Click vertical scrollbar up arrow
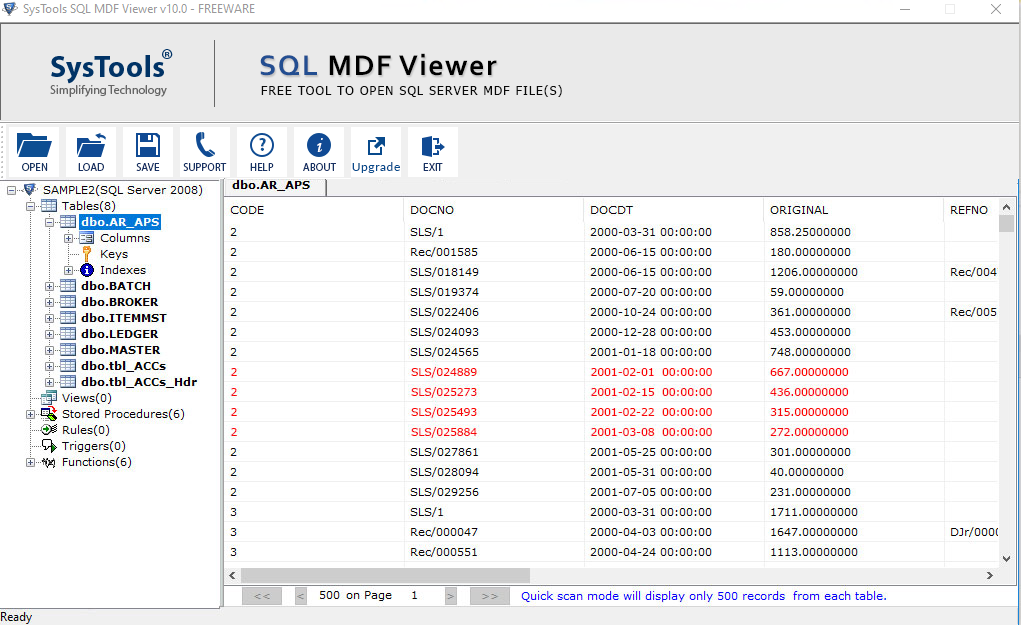The height and width of the screenshot is (625, 1021). point(1007,207)
